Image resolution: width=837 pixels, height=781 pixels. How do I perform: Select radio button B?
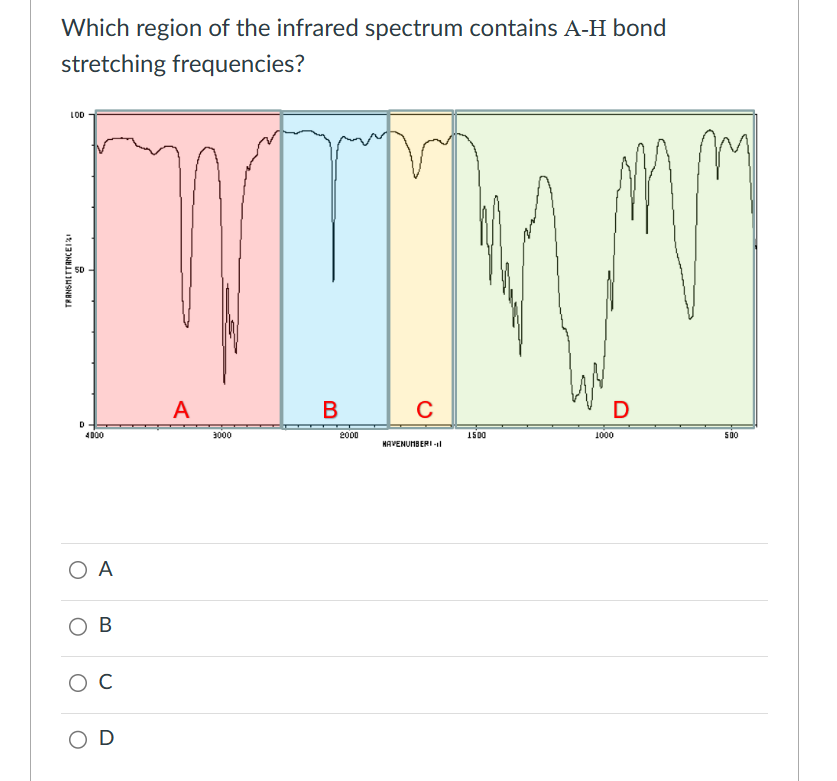(x=76, y=626)
